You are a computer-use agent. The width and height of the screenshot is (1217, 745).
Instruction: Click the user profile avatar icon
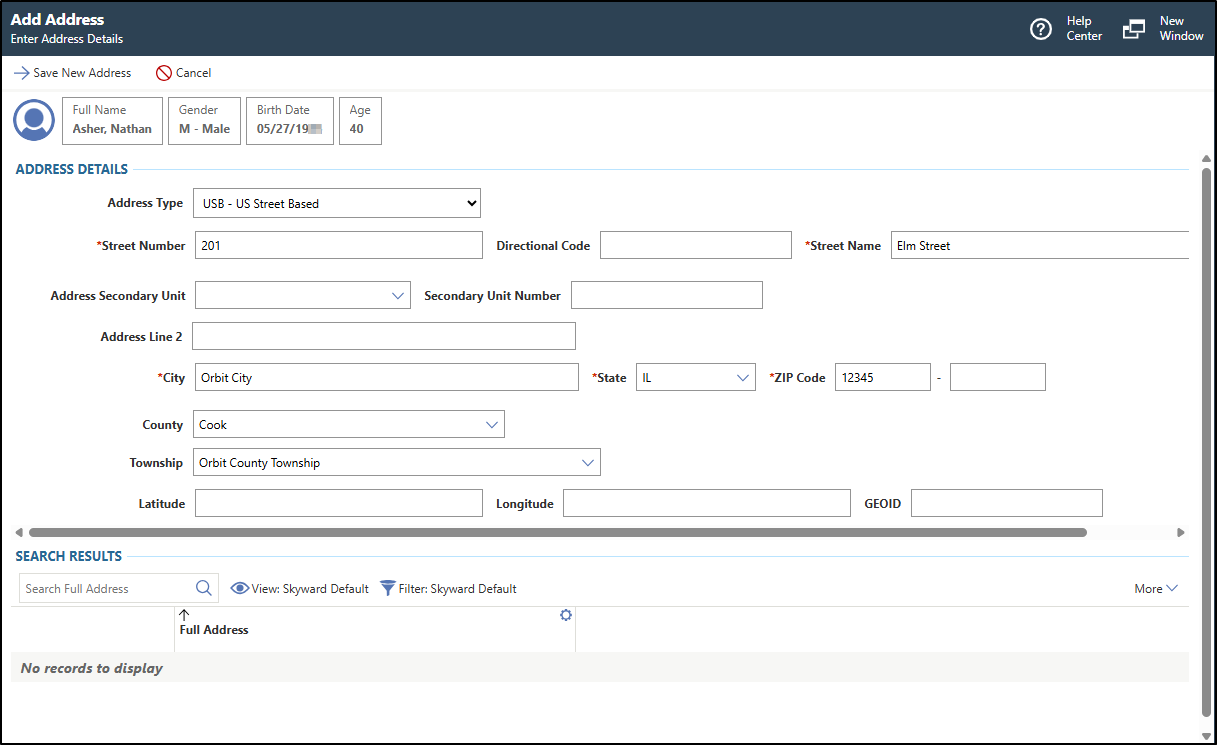[34, 121]
